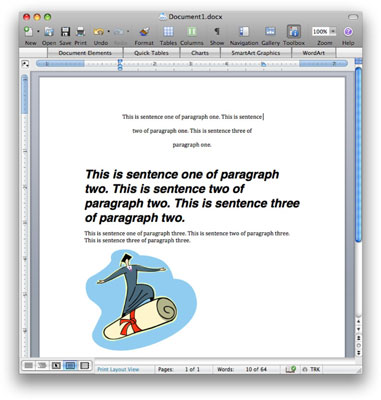Open the Quick Tables tab
The image size is (381, 400).
151,53
